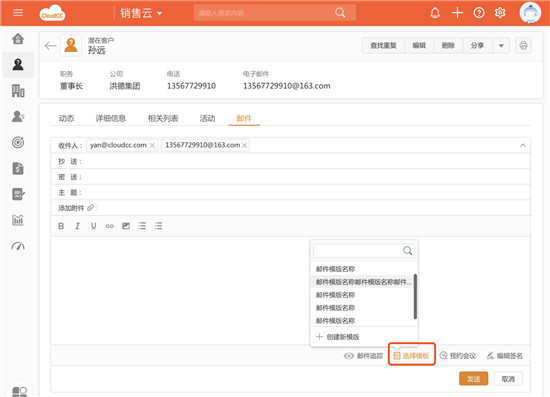Toggle italic formatting
550x397 pixels.
(77, 226)
